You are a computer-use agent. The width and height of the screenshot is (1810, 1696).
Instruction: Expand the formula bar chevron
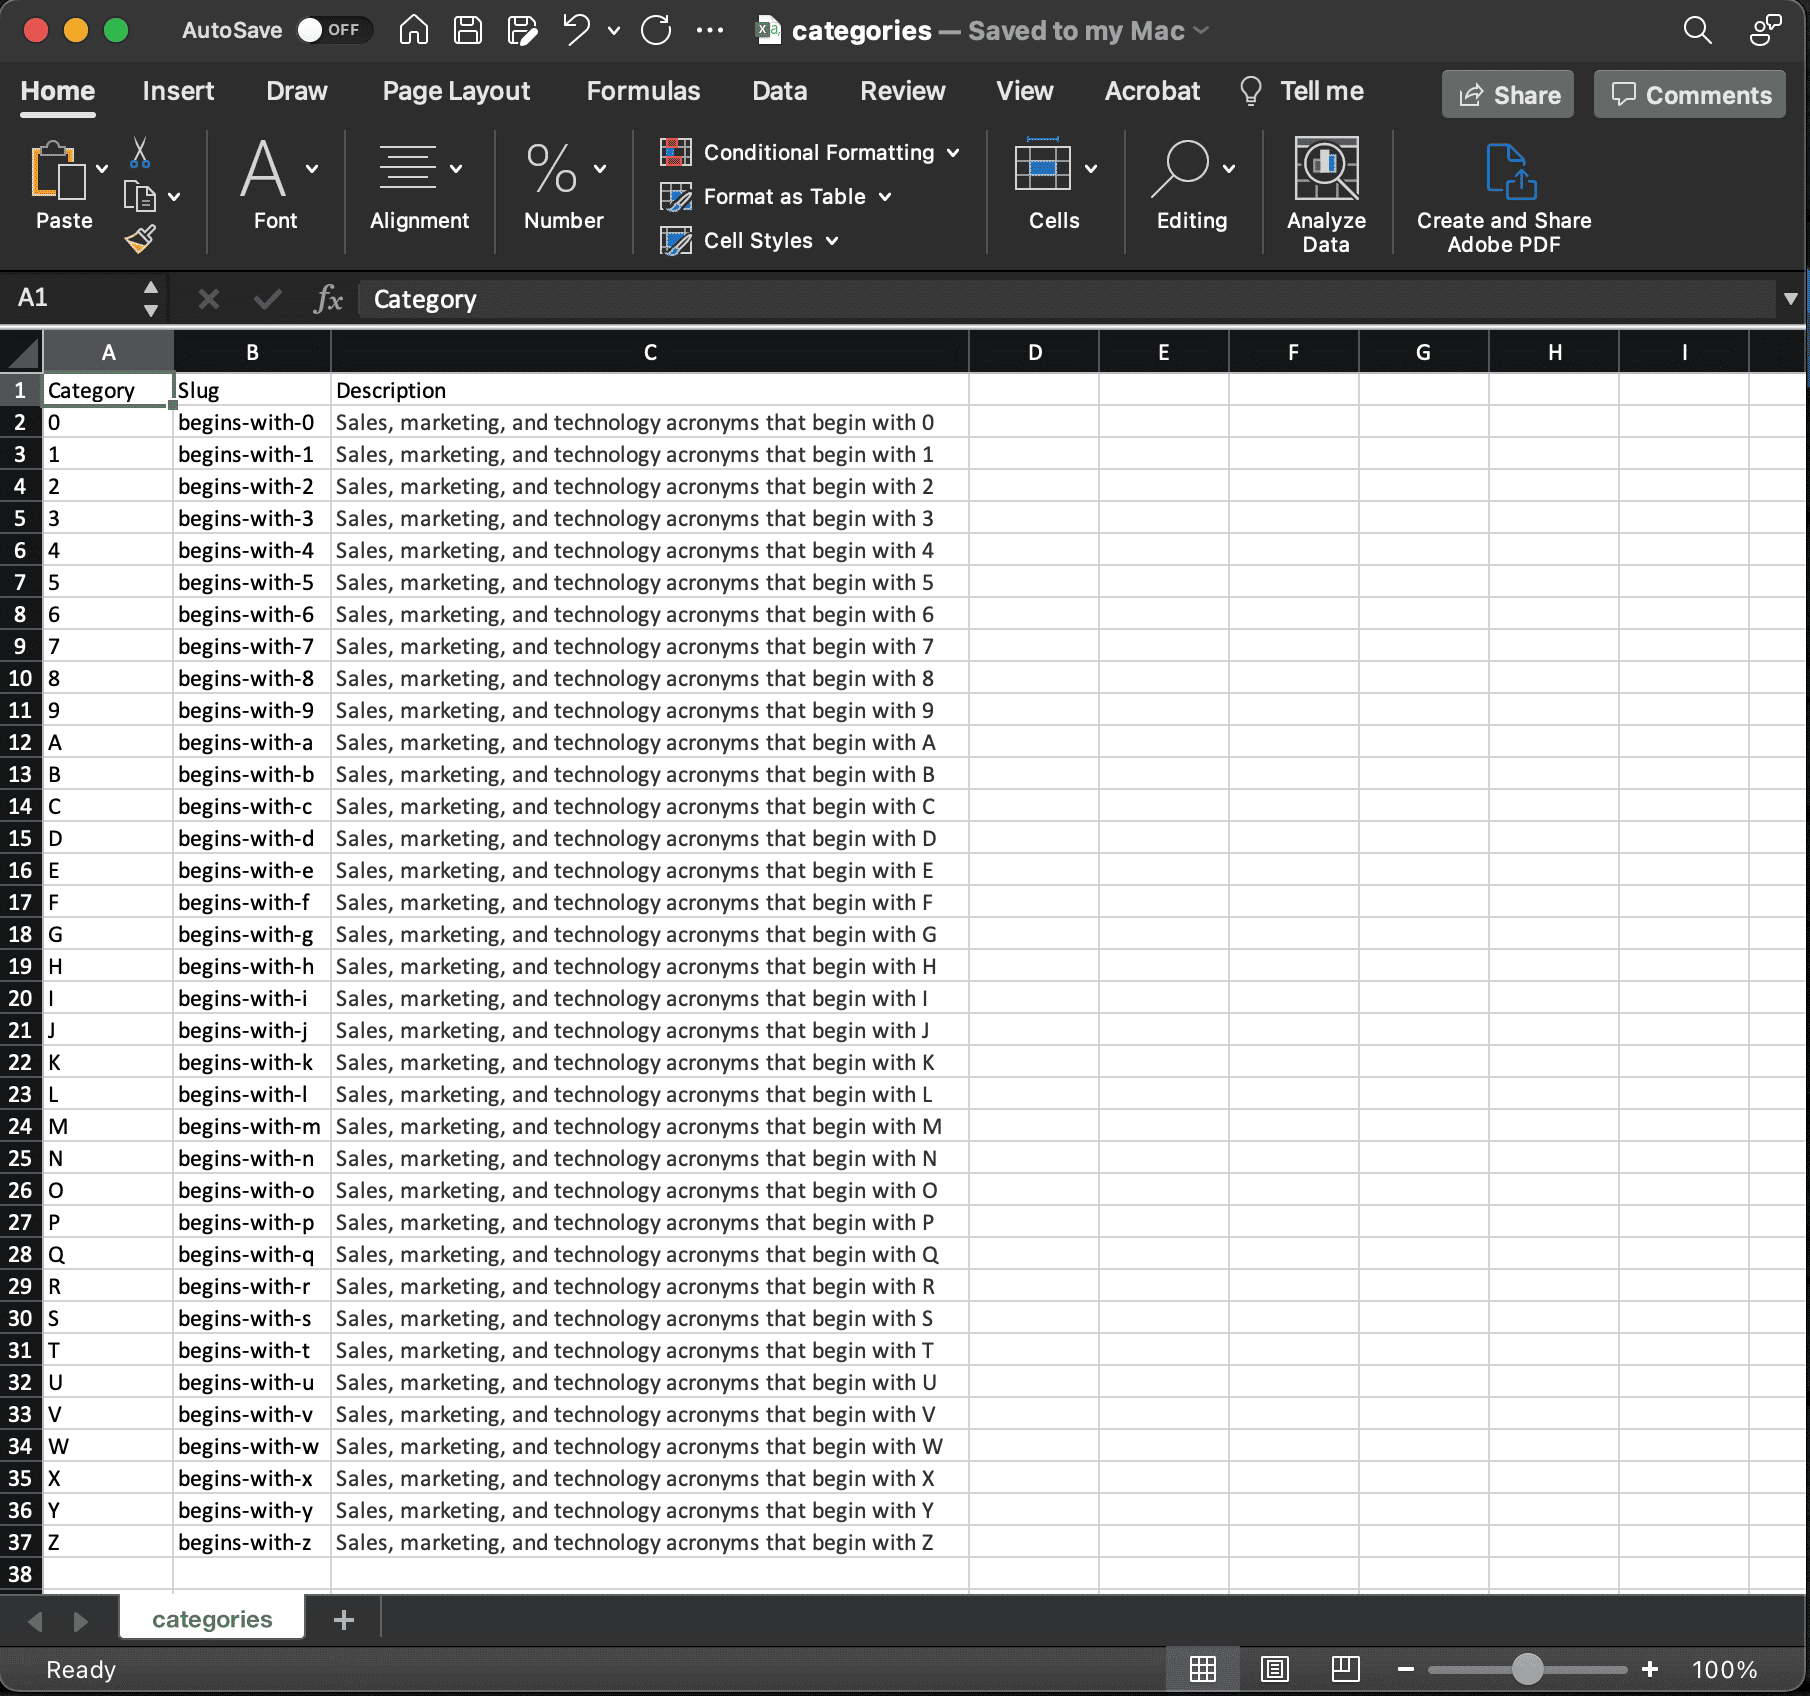[x=1790, y=299]
